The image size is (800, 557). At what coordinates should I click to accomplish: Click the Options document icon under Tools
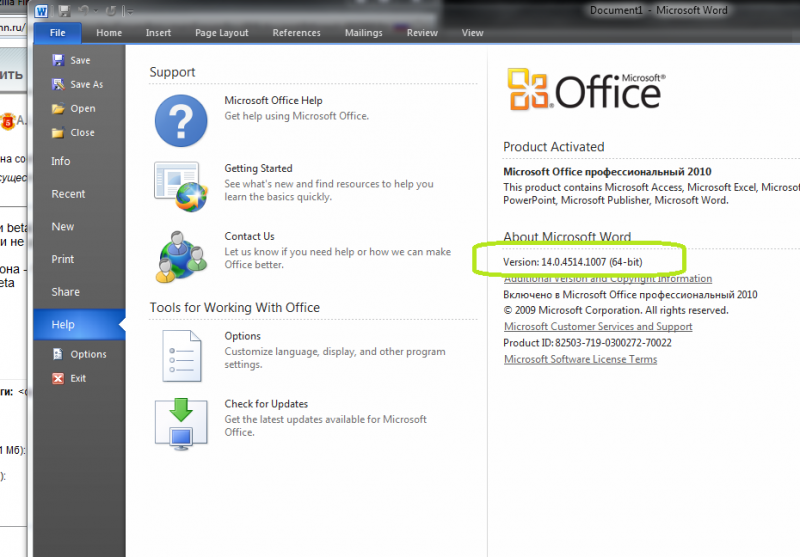pyautogui.click(x=182, y=356)
